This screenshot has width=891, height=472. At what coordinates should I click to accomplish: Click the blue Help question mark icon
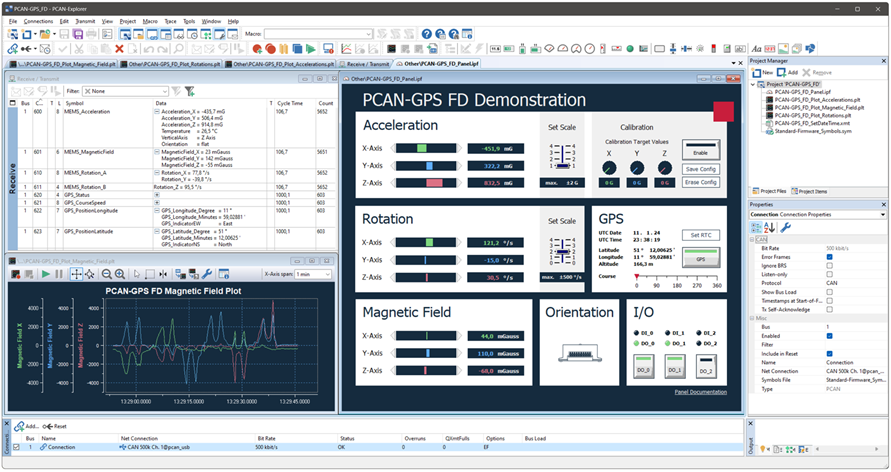point(427,34)
